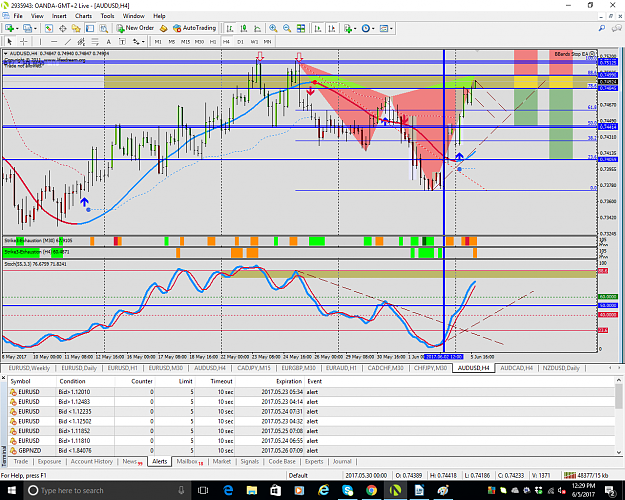625x500 pixels.
Task: Open the Insert menu
Action: pos(59,16)
